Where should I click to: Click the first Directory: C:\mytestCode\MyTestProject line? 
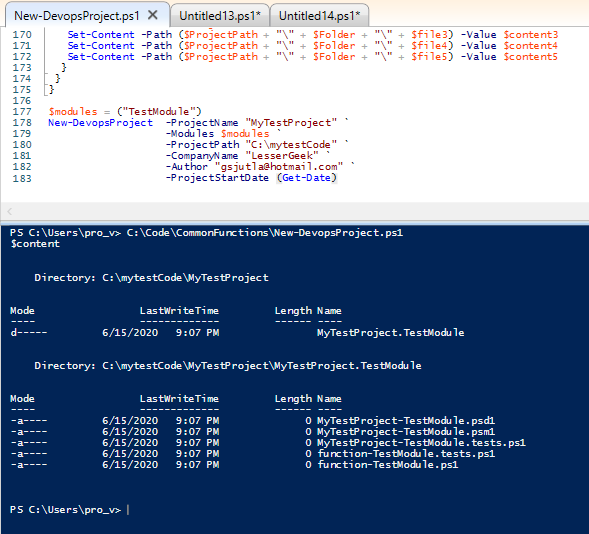(151, 278)
